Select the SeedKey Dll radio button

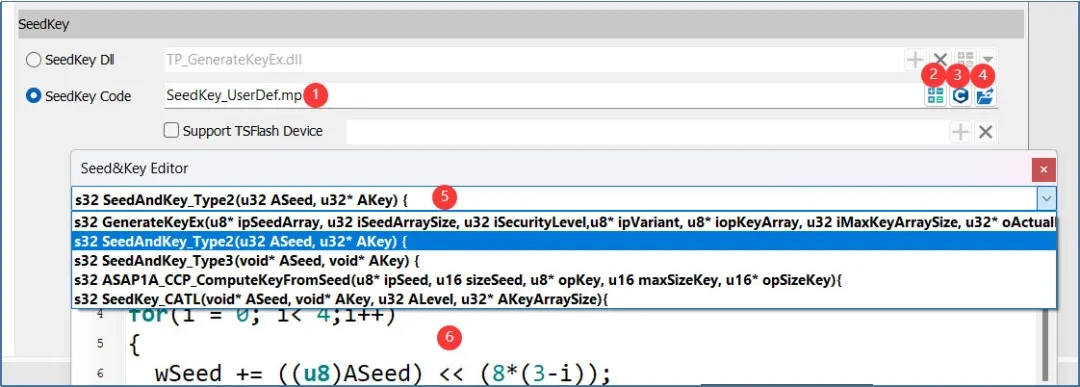[x=33, y=60]
